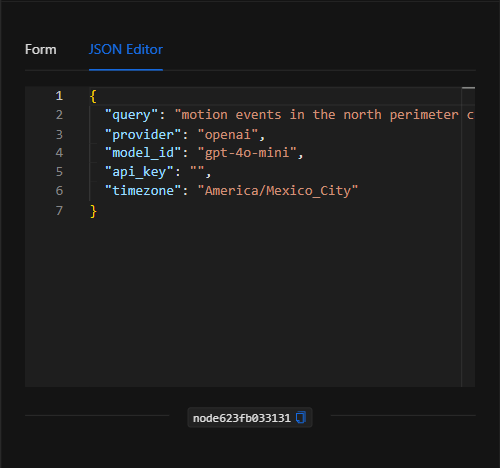This screenshot has width=500, height=468.
Task: Click the "api_key" key
Action: click(x=139, y=172)
